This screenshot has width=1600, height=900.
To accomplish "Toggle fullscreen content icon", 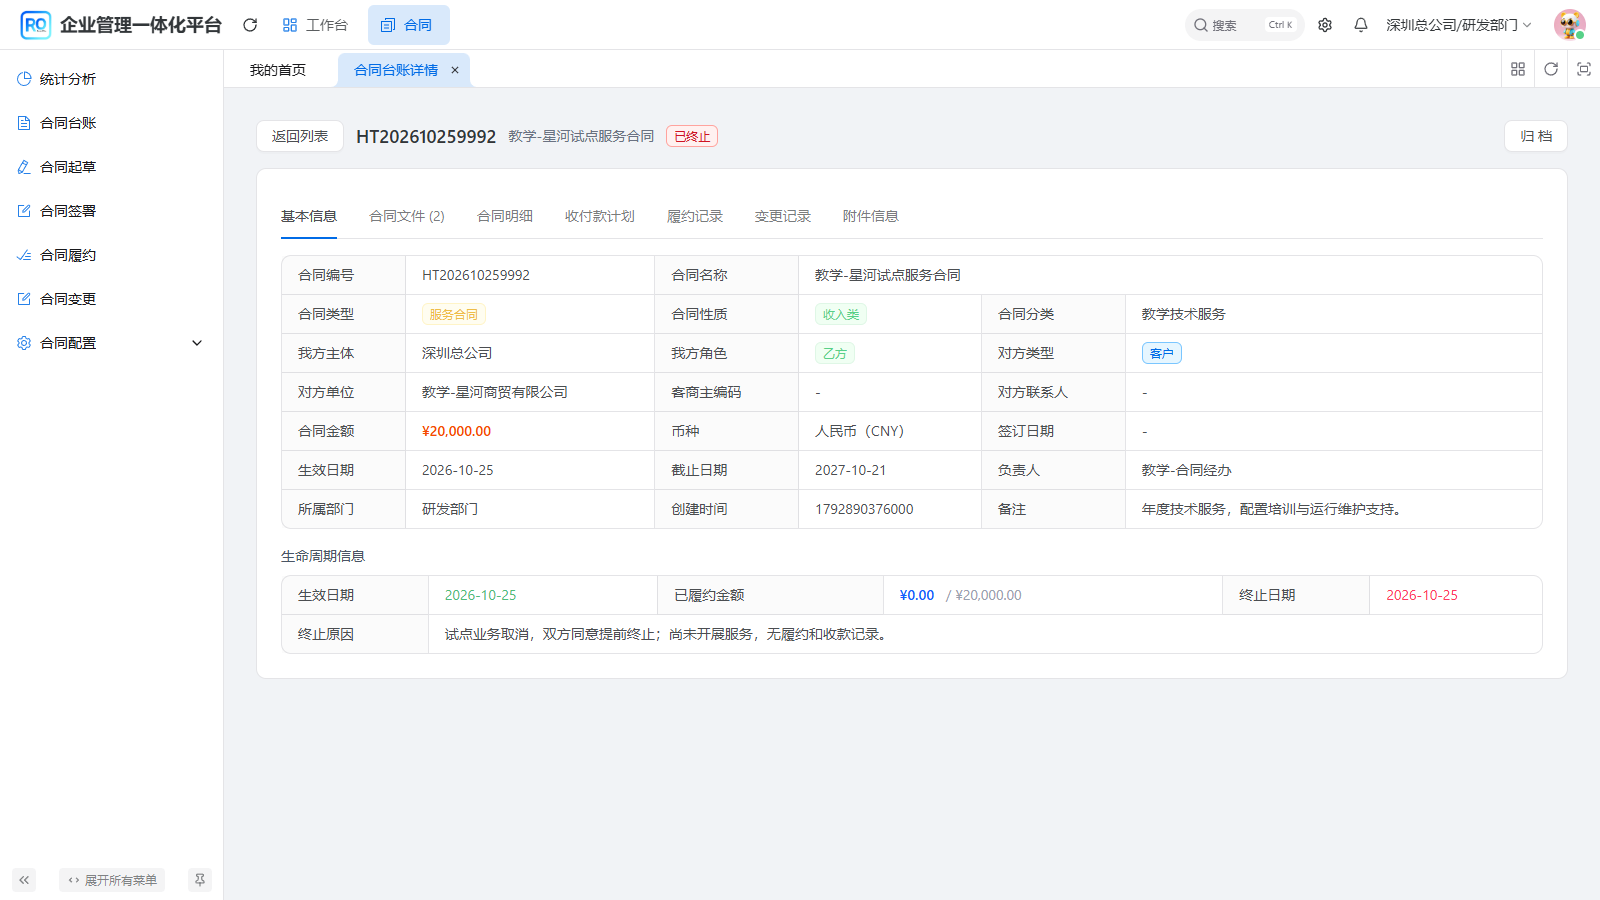I will tap(1584, 69).
